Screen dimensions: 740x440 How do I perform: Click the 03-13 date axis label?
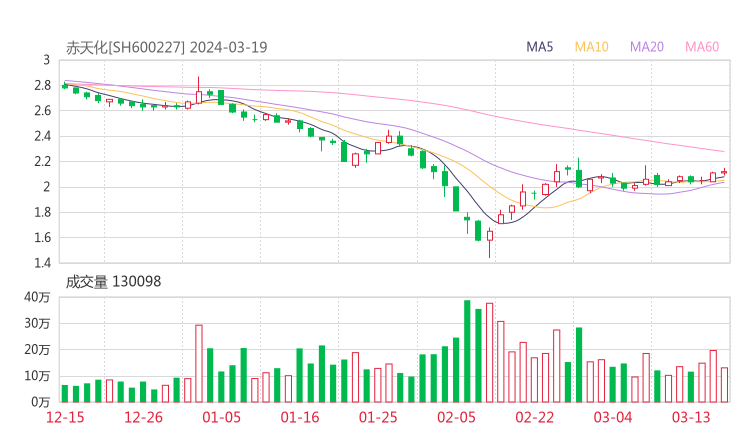691,417
